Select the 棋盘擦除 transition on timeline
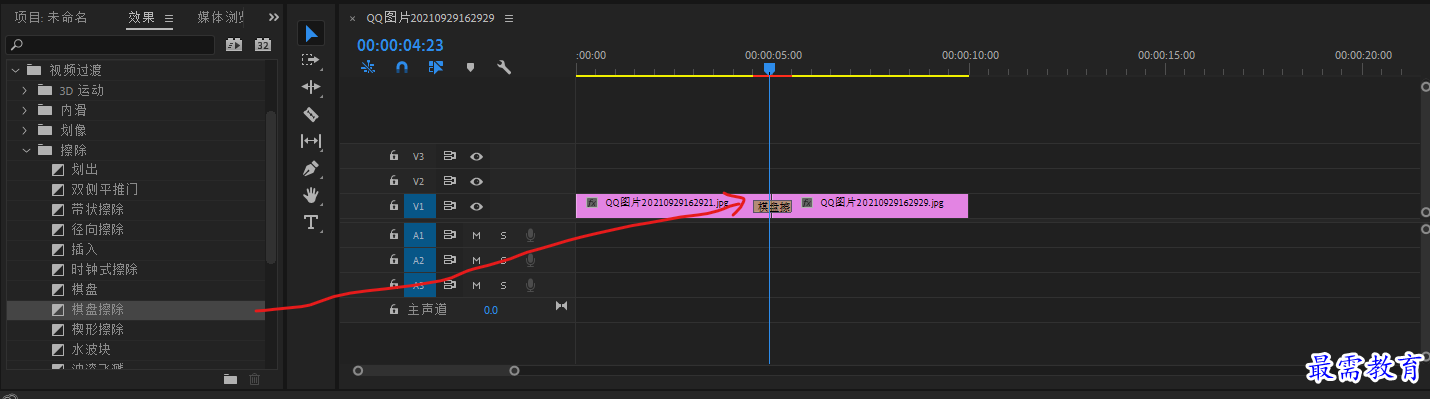 coord(772,206)
